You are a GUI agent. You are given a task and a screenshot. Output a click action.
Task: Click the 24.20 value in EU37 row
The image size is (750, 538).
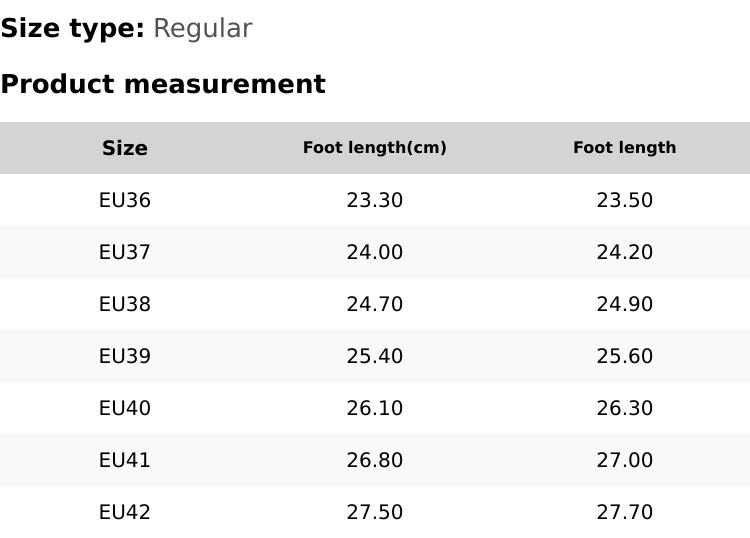coord(624,252)
